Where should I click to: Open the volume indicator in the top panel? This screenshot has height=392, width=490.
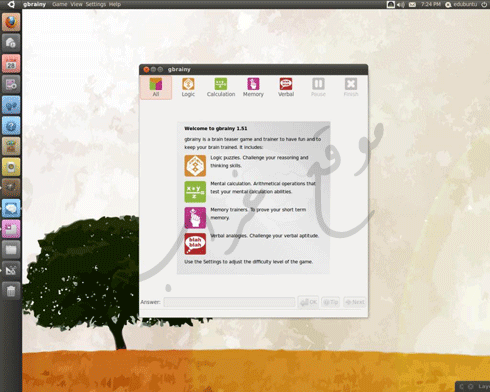(401, 4)
